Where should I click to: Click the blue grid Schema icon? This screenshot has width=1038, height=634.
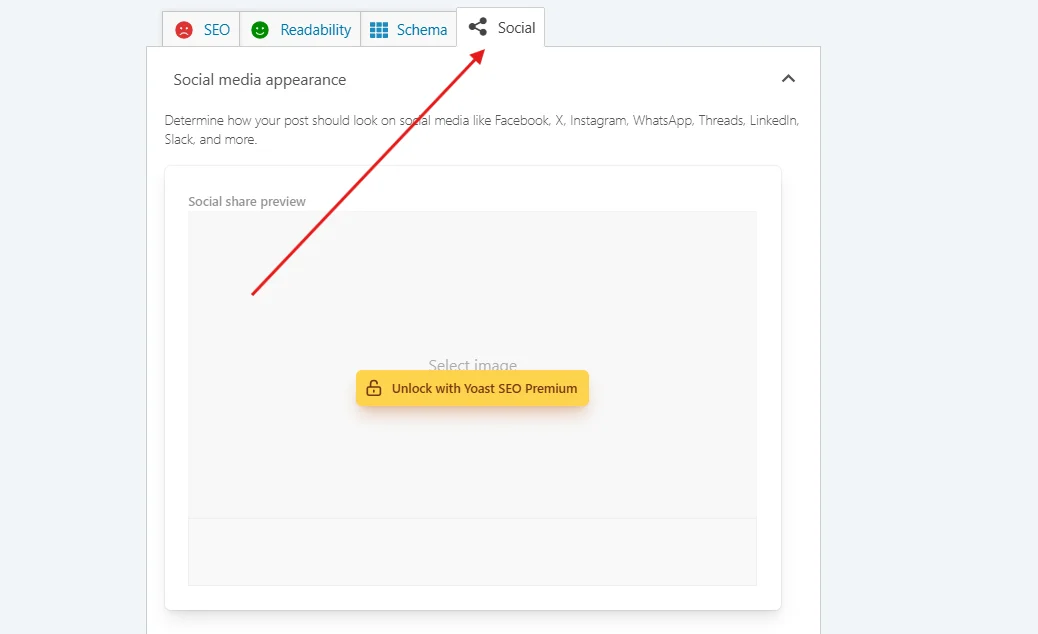pyautogui.click(x=379, y=30)
